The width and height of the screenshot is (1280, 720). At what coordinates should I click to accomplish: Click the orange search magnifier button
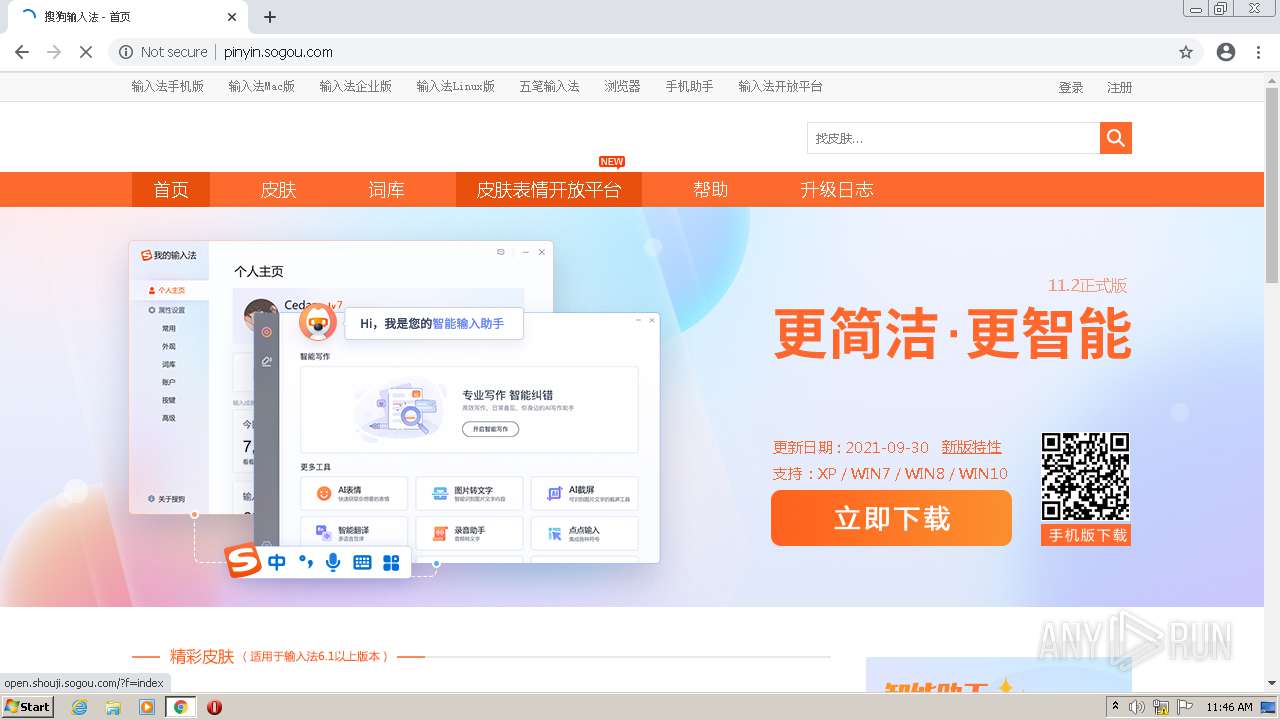pos(1116,138)
